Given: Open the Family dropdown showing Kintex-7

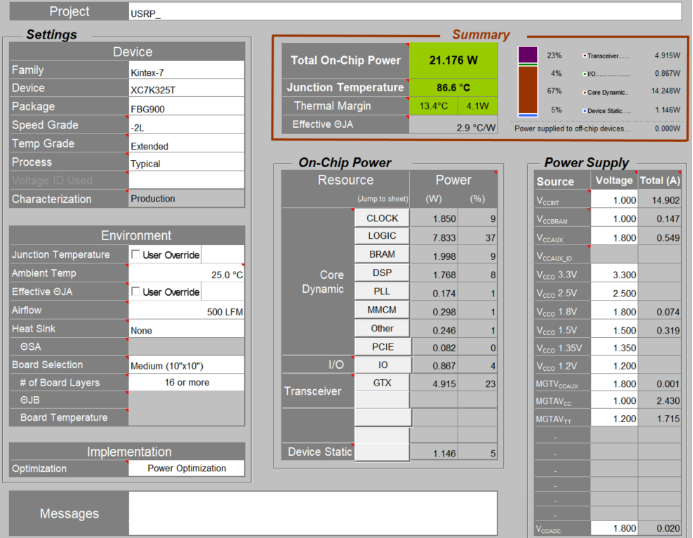Looking at the screenshot, I should 186,71.
